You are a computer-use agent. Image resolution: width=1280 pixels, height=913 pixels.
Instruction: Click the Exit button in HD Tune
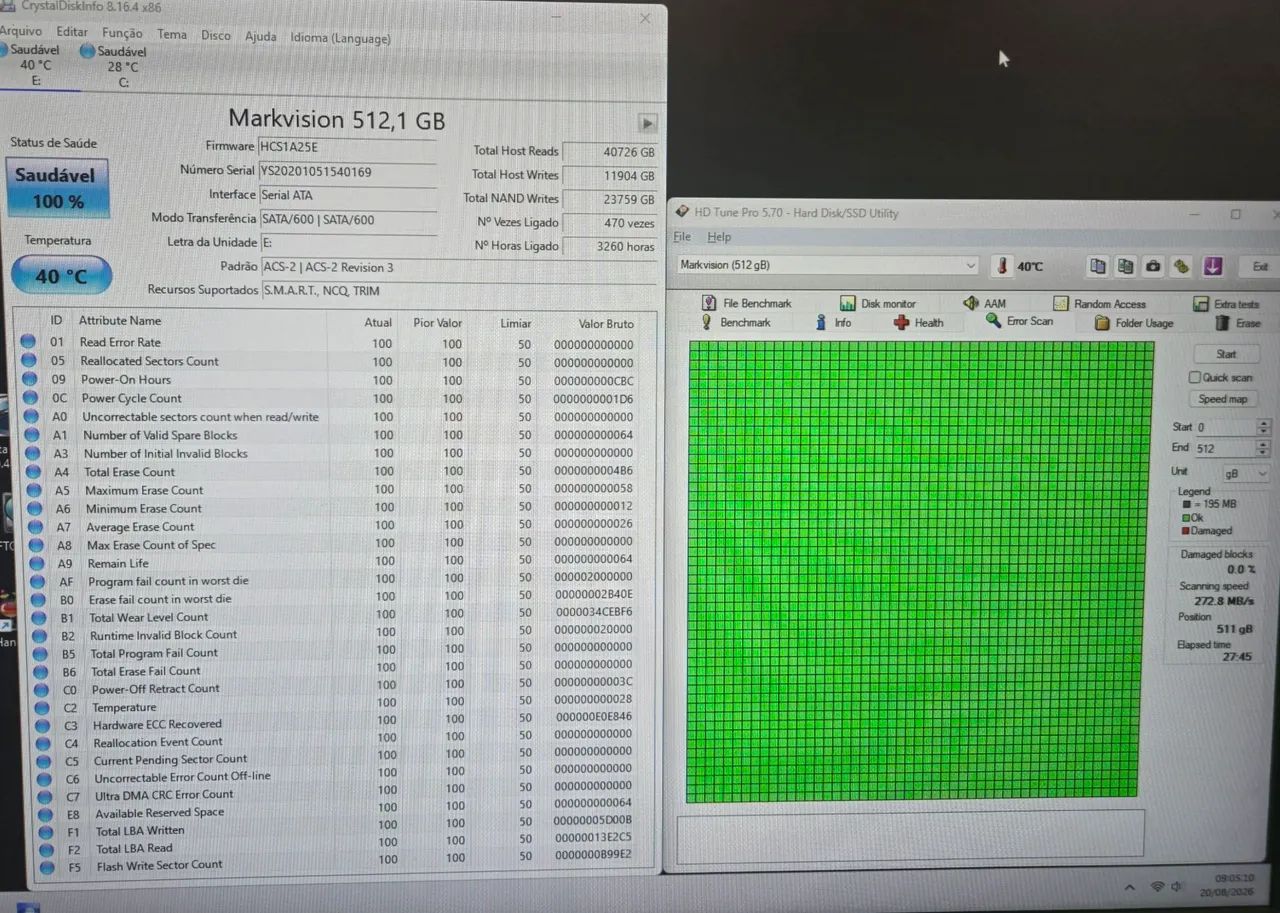(x=1260, y=266)
